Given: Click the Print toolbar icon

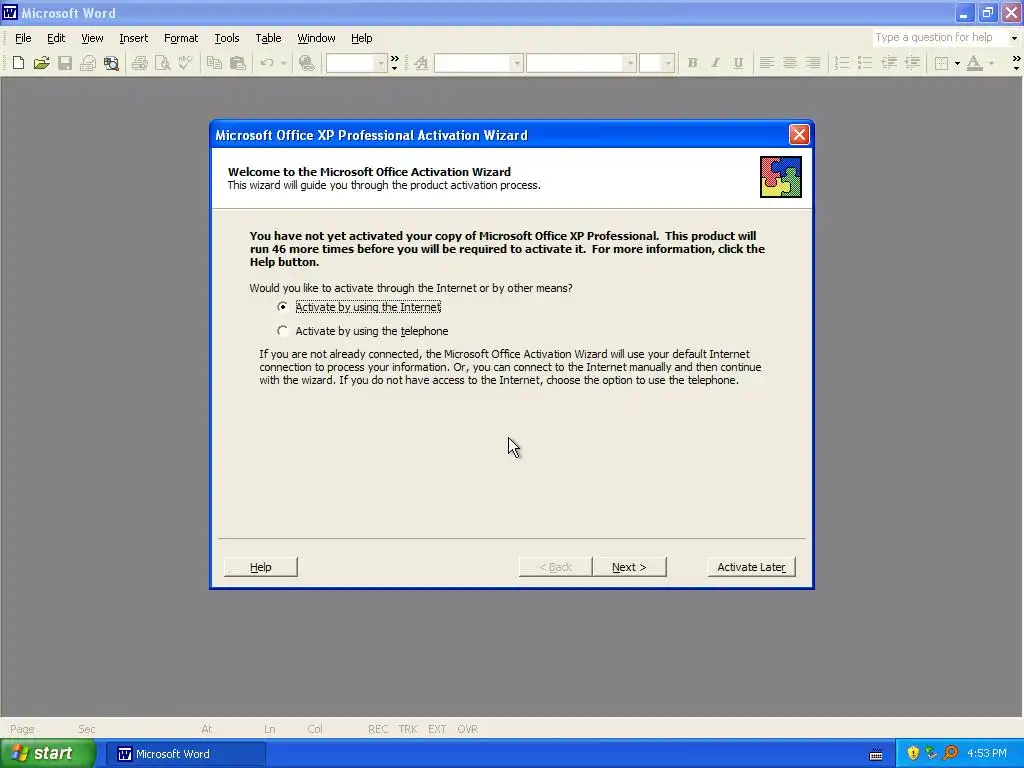Looking at the screenshot, I should 140,63.
